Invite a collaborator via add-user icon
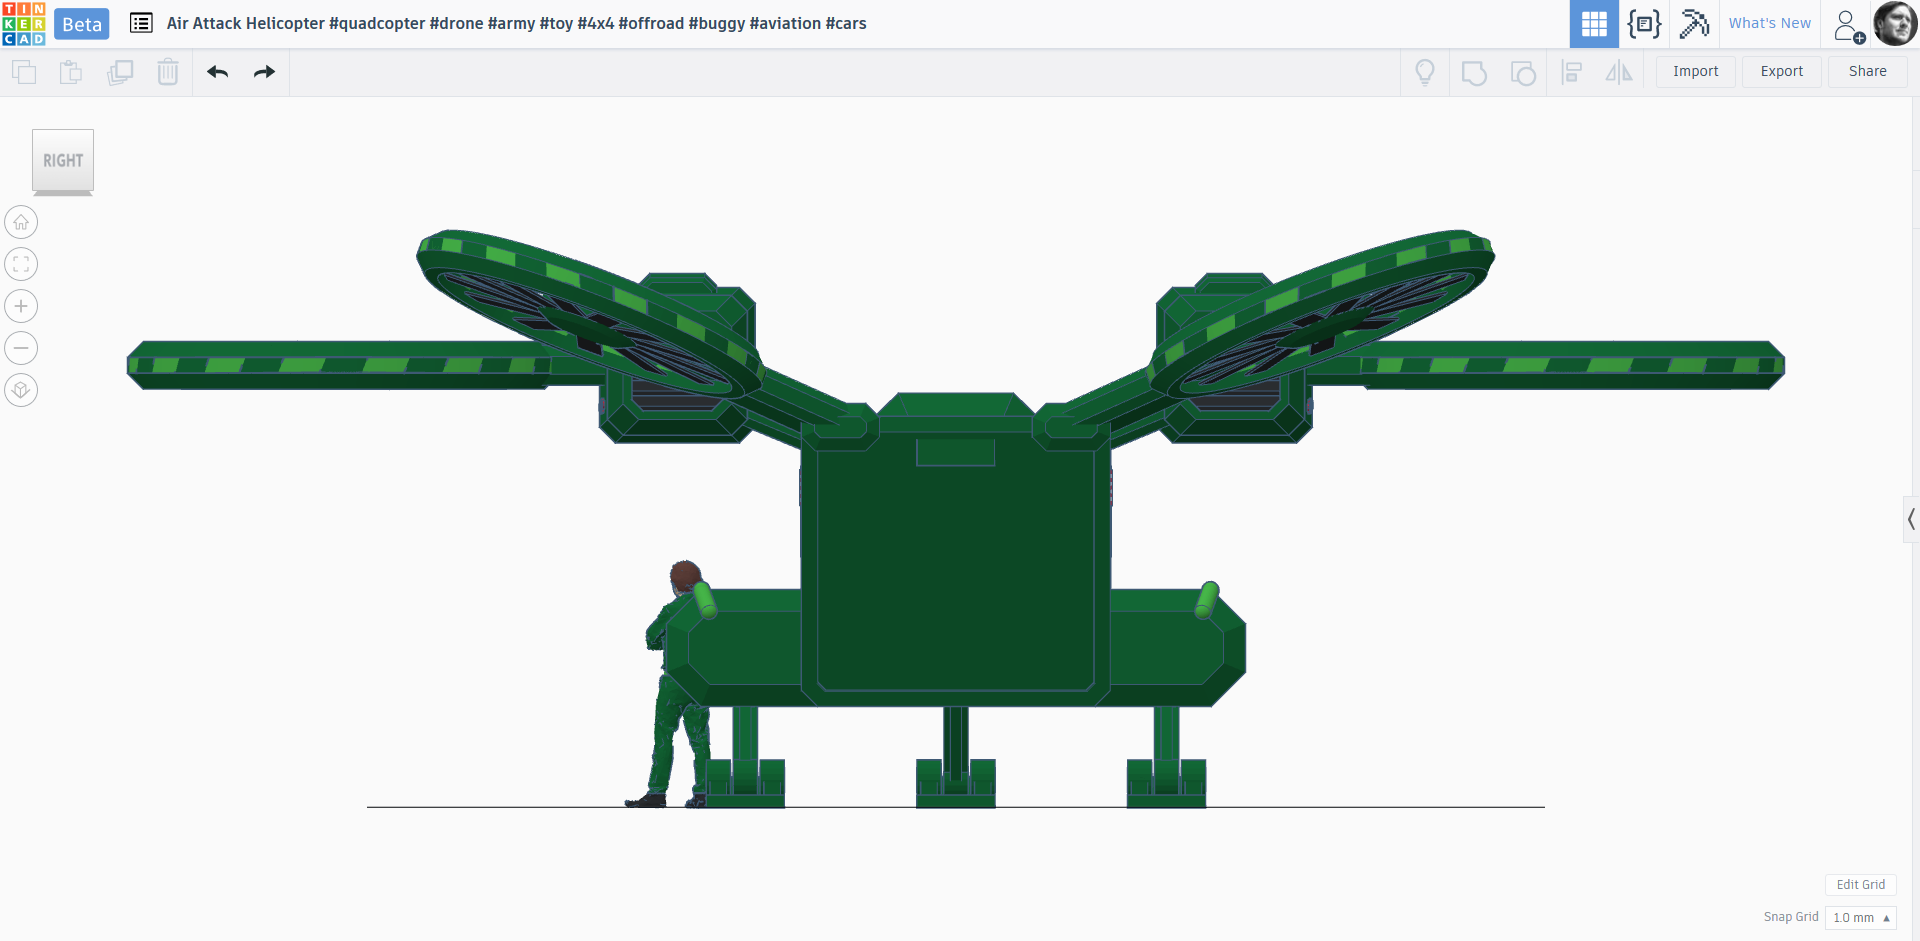The width and height of the screenshot is (1920, 941). [1848, 25]
